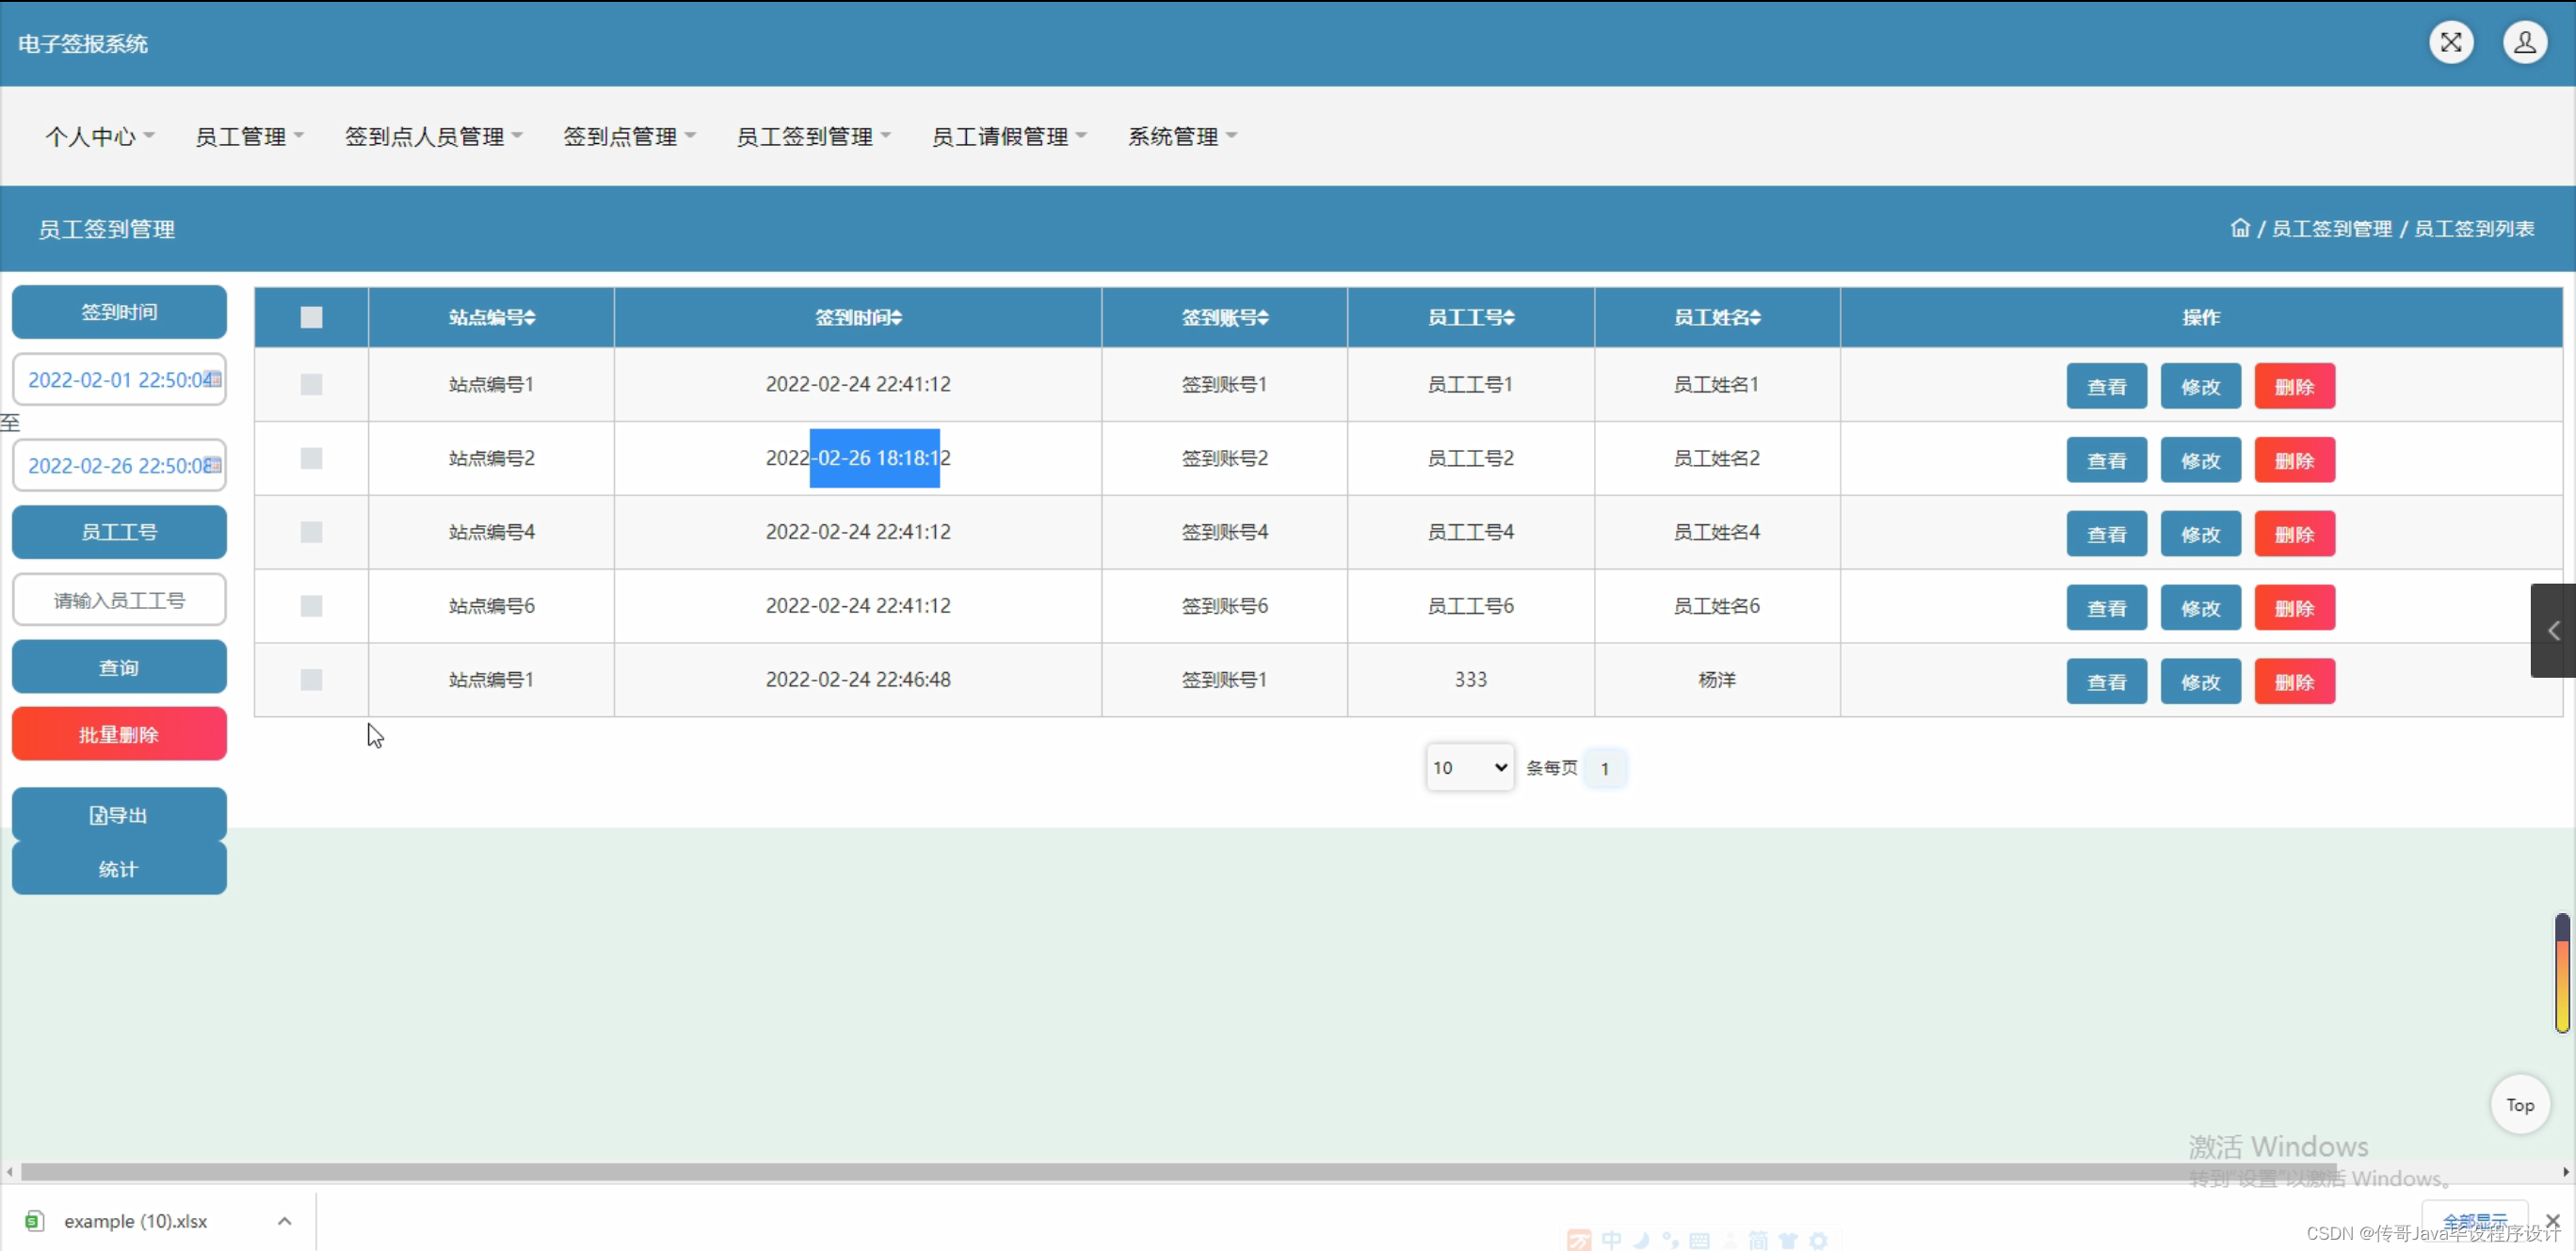The height and width of the screenshot is (1251, 2576).
Task: Click the red slider on the right edge
Action: [2561, 970]
